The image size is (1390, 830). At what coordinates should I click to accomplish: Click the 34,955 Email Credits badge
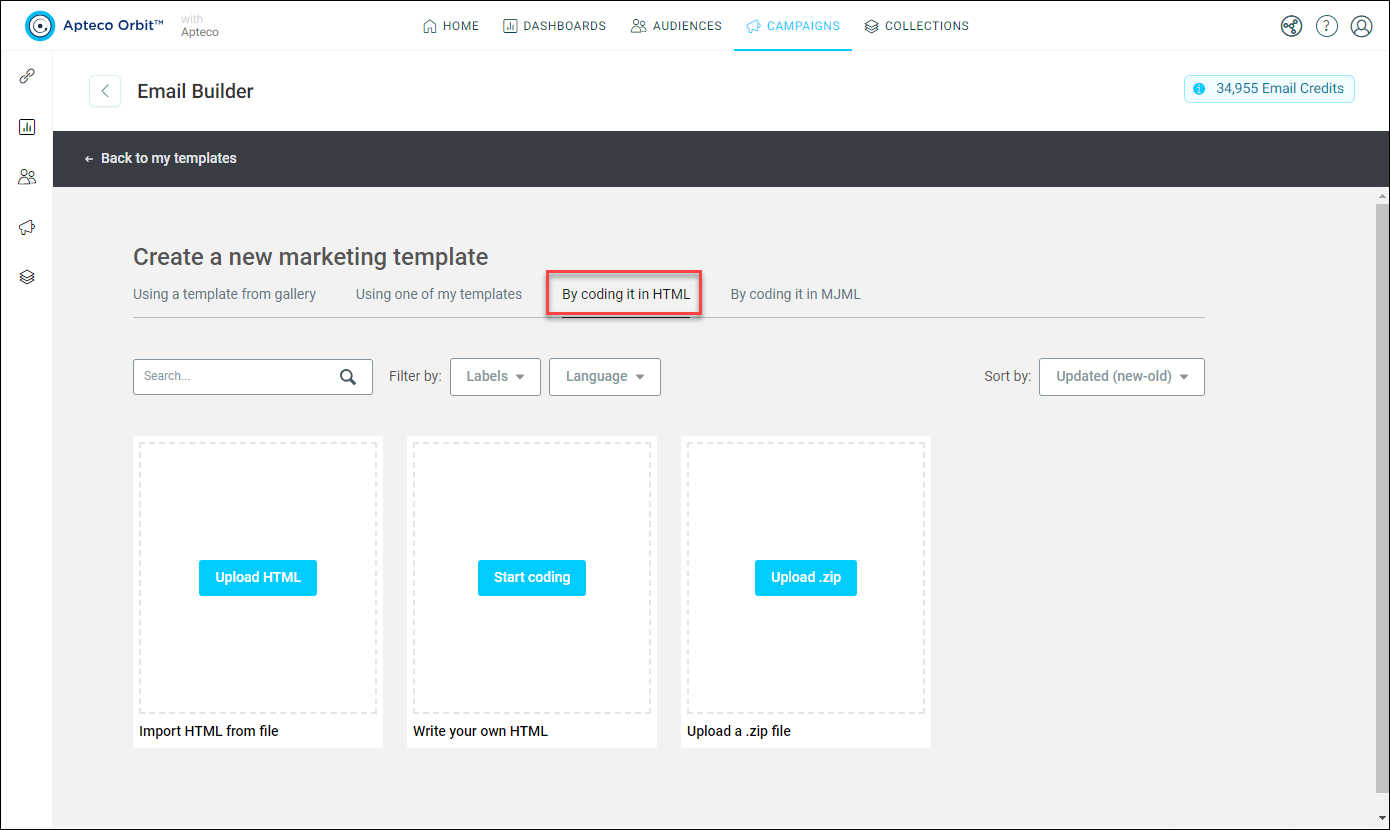1270,89
